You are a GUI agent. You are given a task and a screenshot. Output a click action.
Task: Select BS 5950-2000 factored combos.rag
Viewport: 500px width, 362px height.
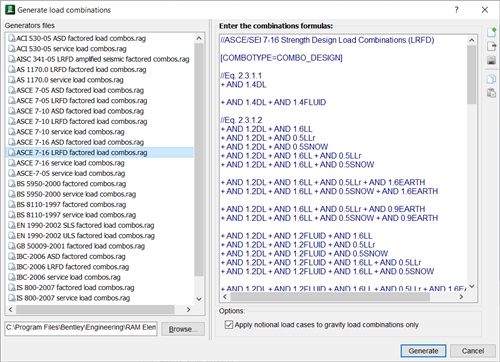pyautogui.click(x=71, y=184)
